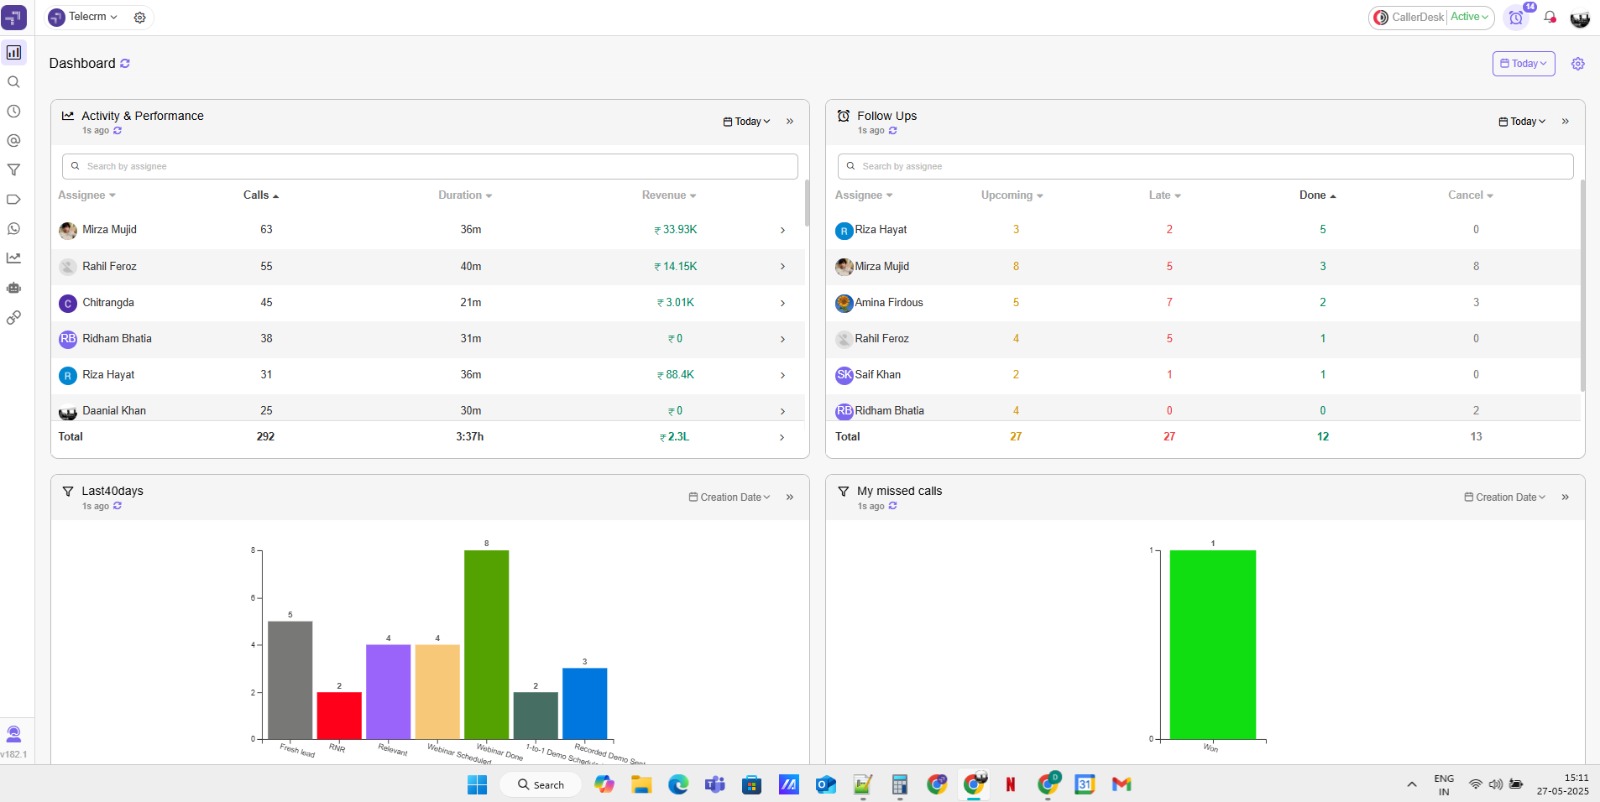
Task: Open the WhatsApp icon in the sidebar
Action: coord(14,229)
